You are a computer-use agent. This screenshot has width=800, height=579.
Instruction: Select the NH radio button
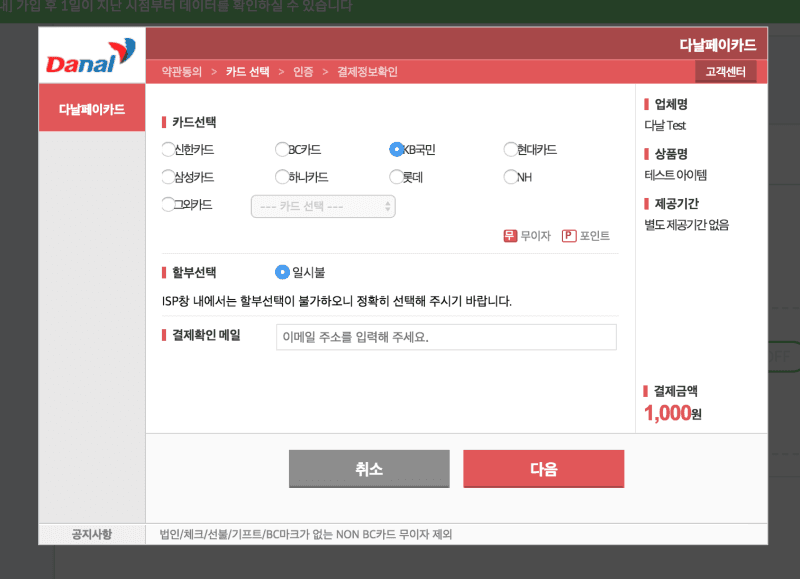(510, 177)
